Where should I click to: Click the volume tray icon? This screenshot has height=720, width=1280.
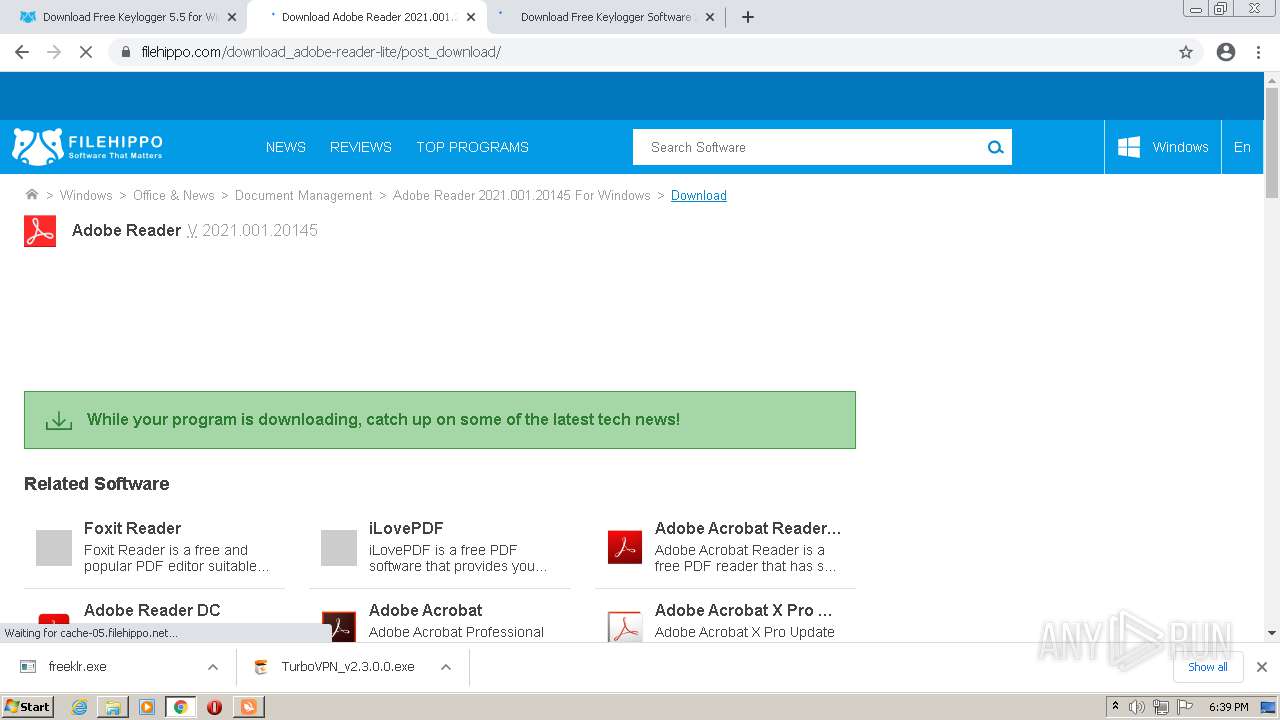pos(1136,707)
